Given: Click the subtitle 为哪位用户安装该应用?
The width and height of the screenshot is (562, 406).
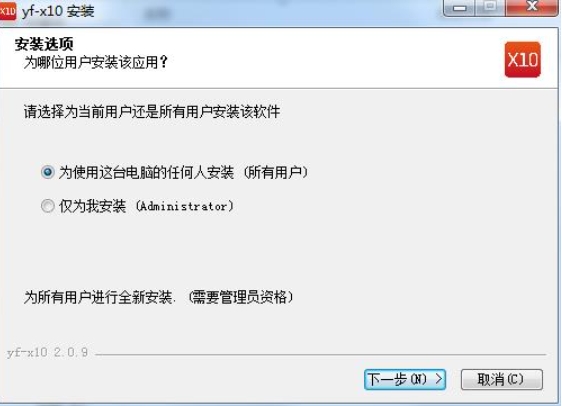Looking at the screenshot, I should point(95,62).
